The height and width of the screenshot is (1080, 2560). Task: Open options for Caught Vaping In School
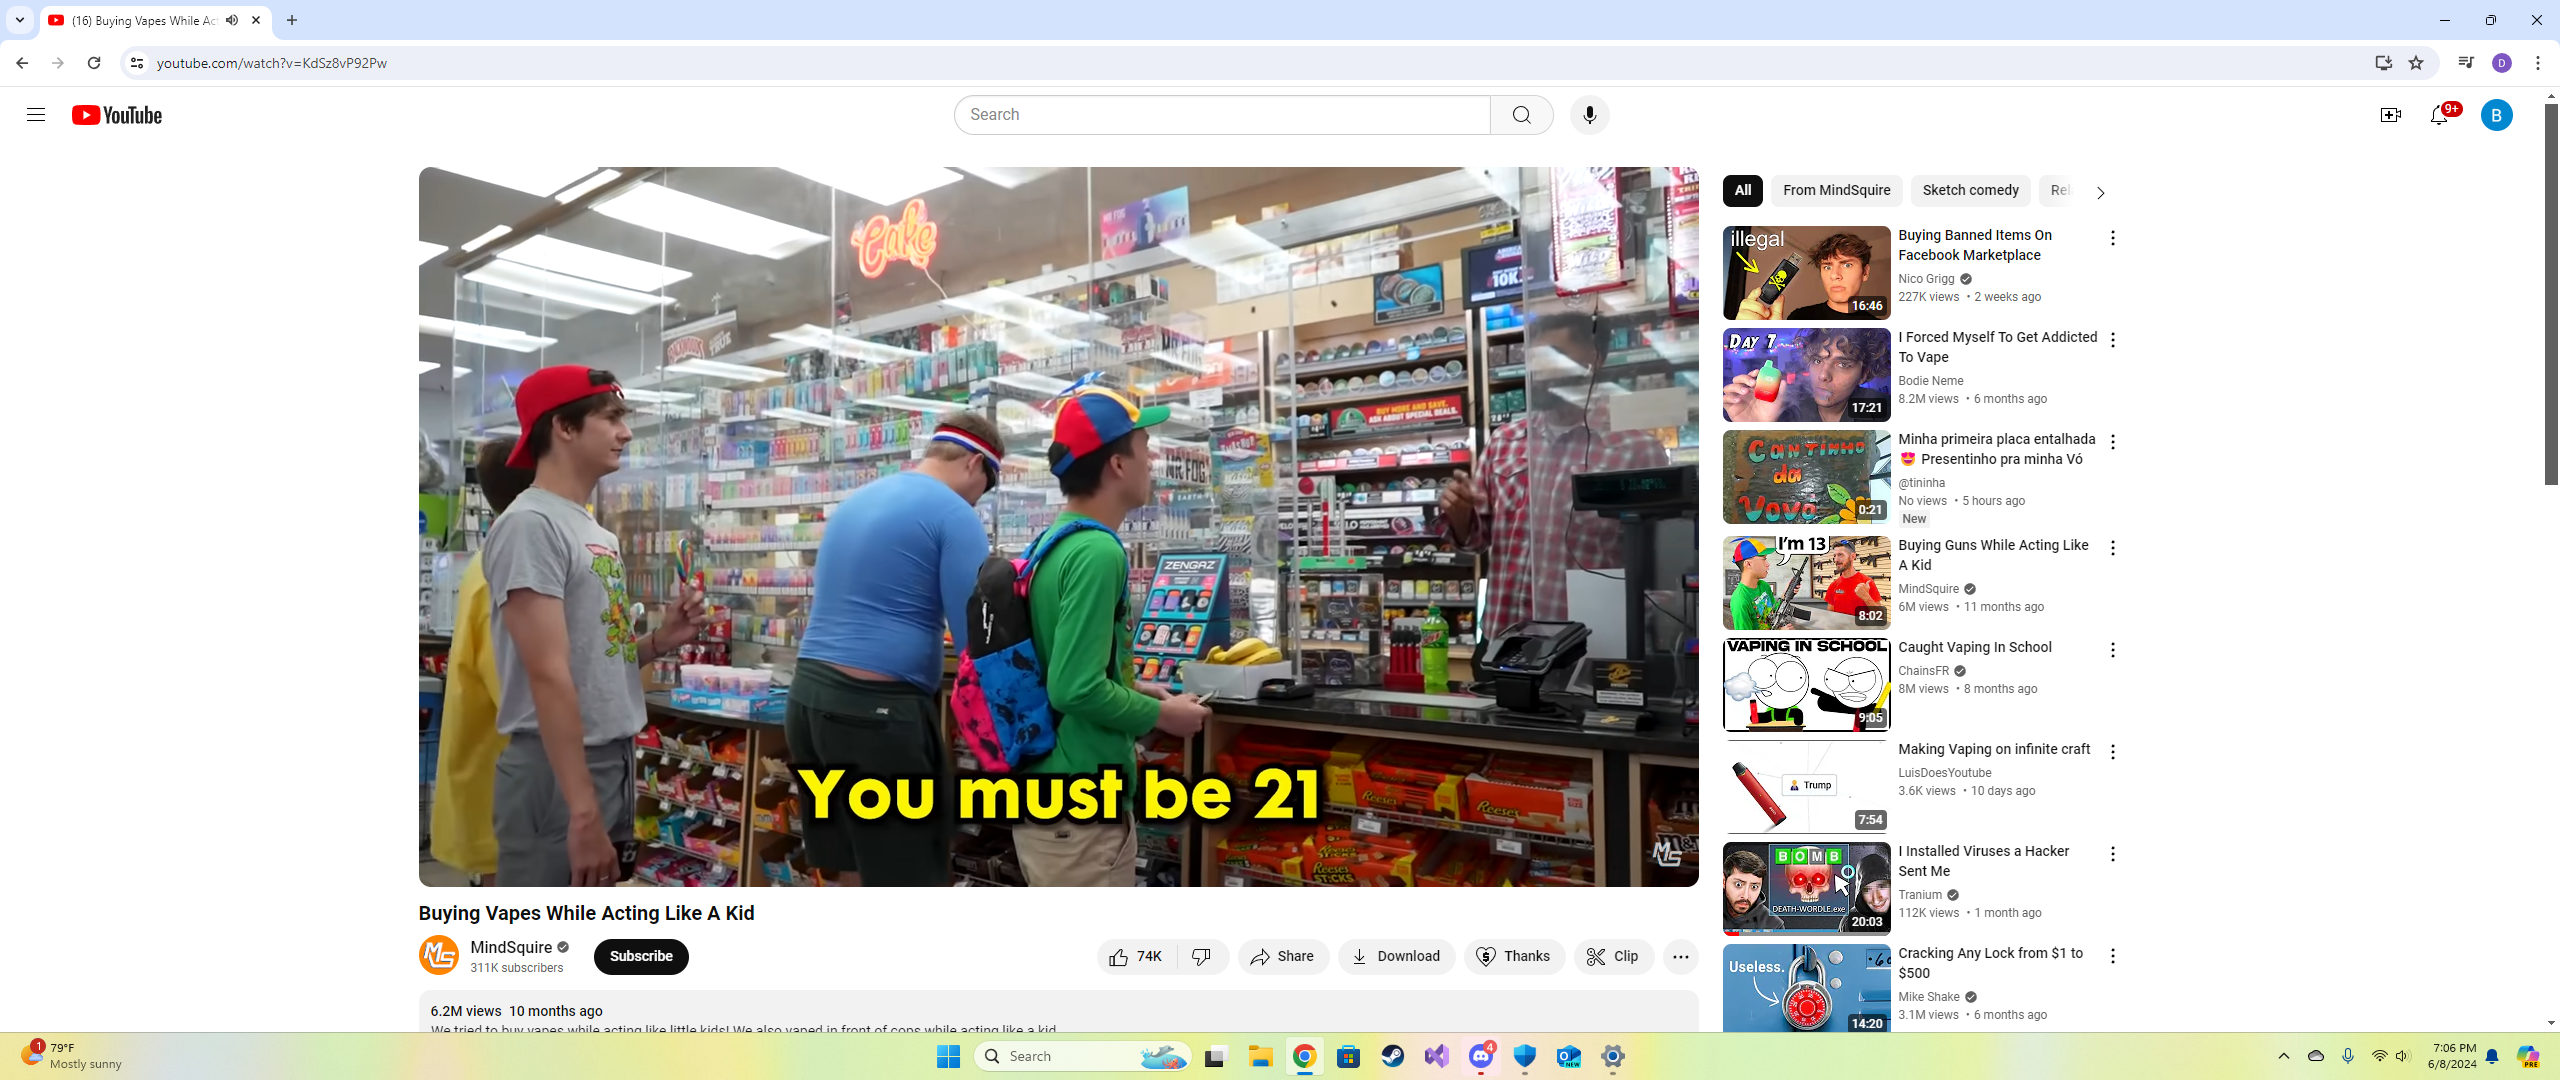click(2112, 650)
